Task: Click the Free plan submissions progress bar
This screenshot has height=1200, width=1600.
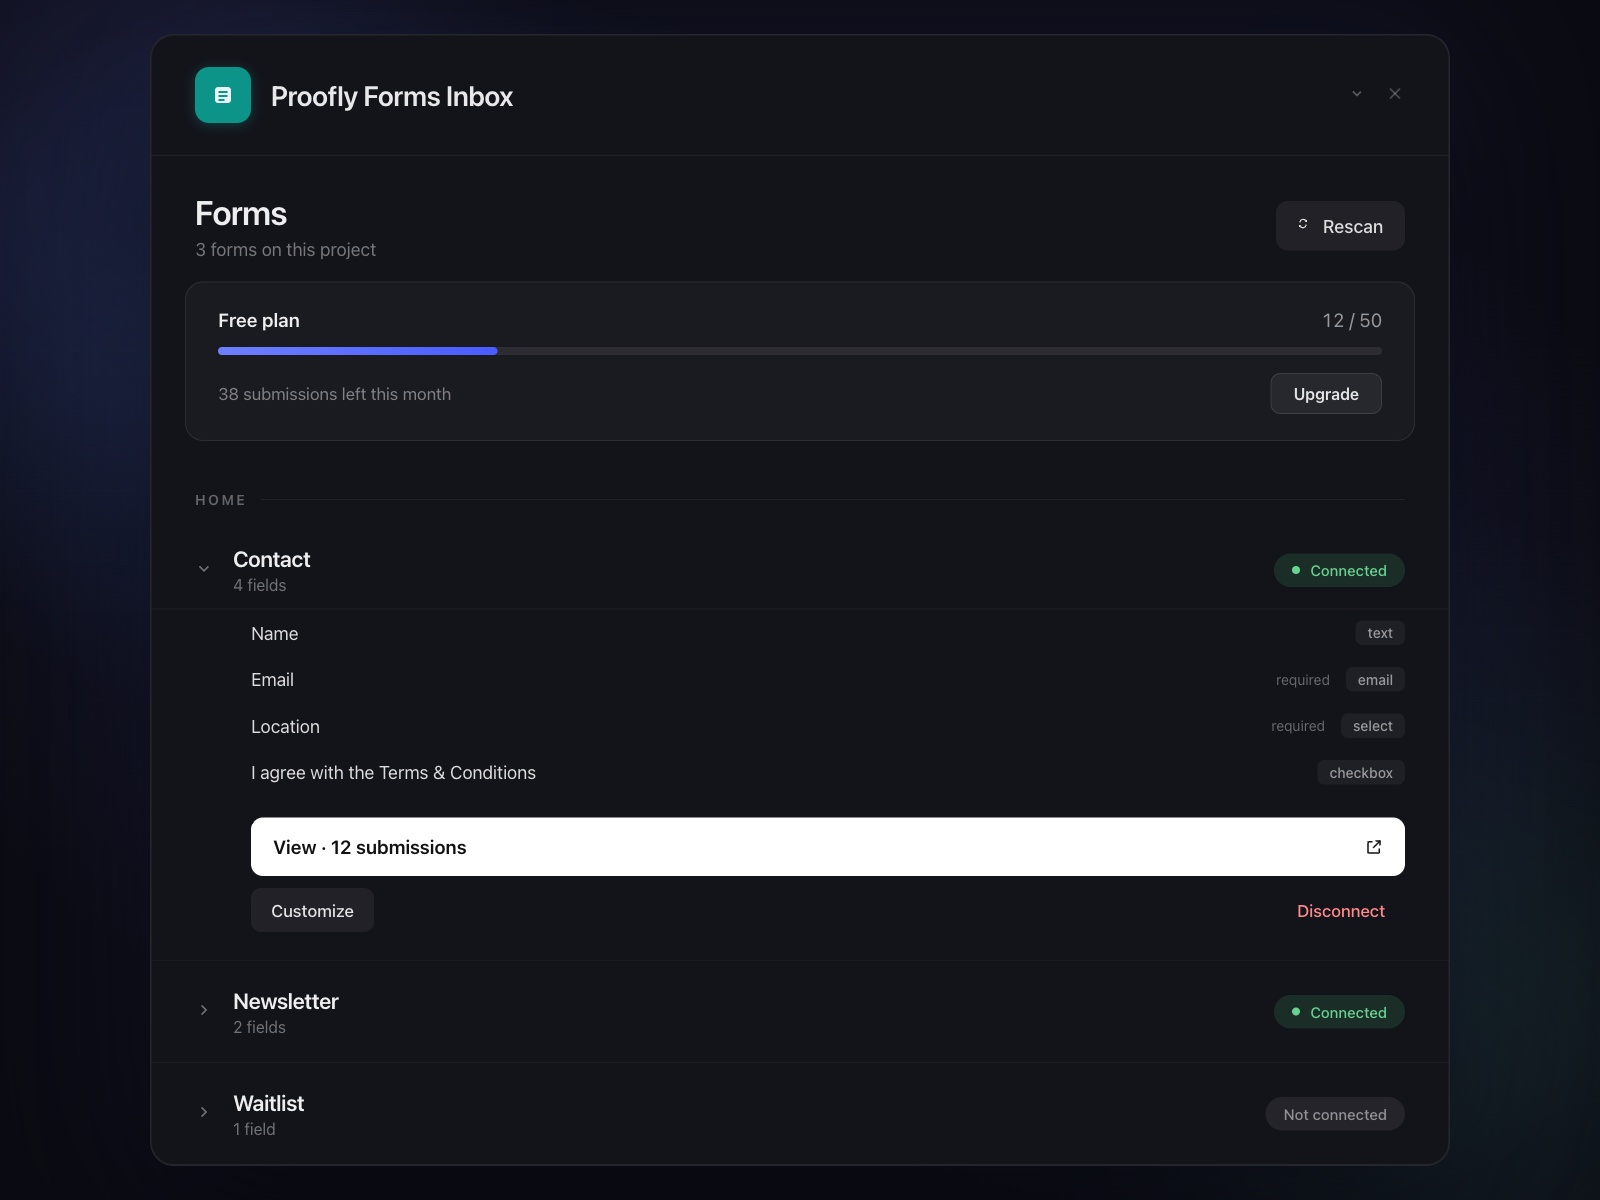Action: click(799, 351)
